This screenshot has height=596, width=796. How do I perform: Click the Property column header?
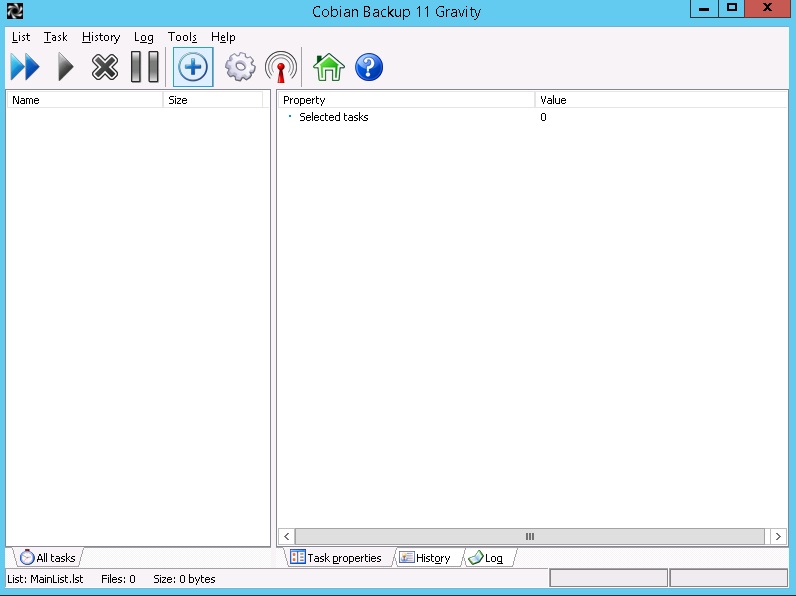[406, 100]
